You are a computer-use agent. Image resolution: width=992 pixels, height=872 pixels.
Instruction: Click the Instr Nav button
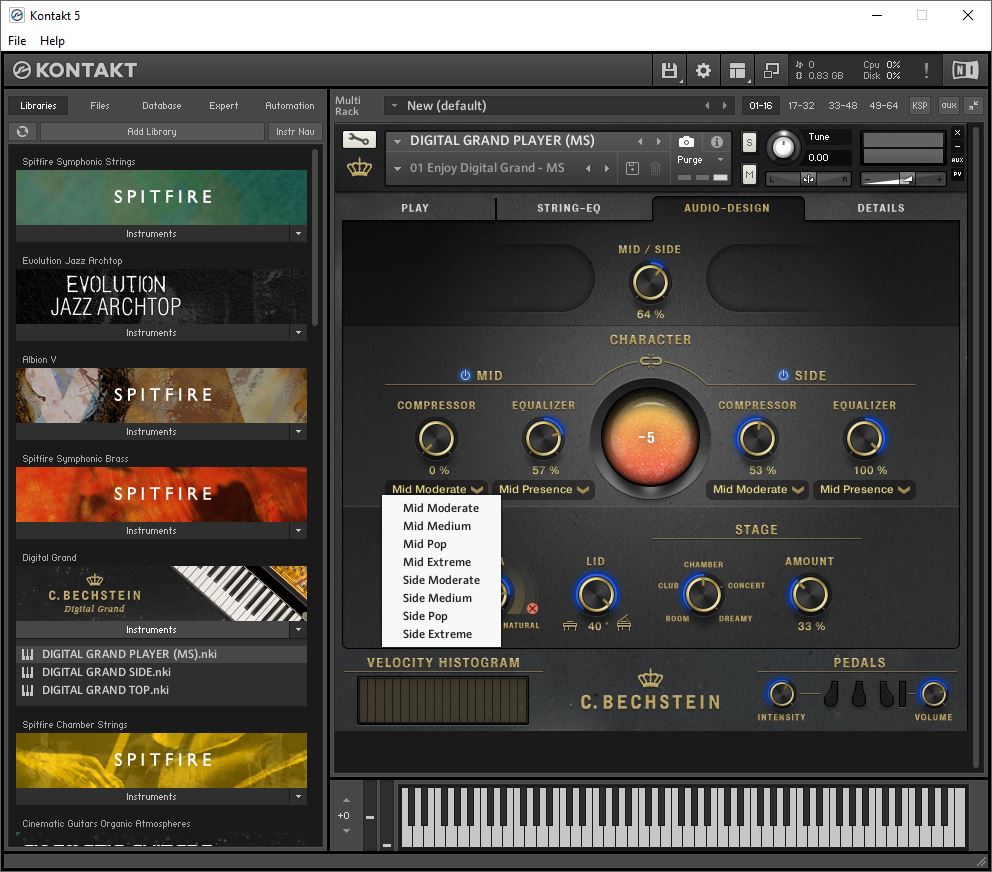coord(295,132)
